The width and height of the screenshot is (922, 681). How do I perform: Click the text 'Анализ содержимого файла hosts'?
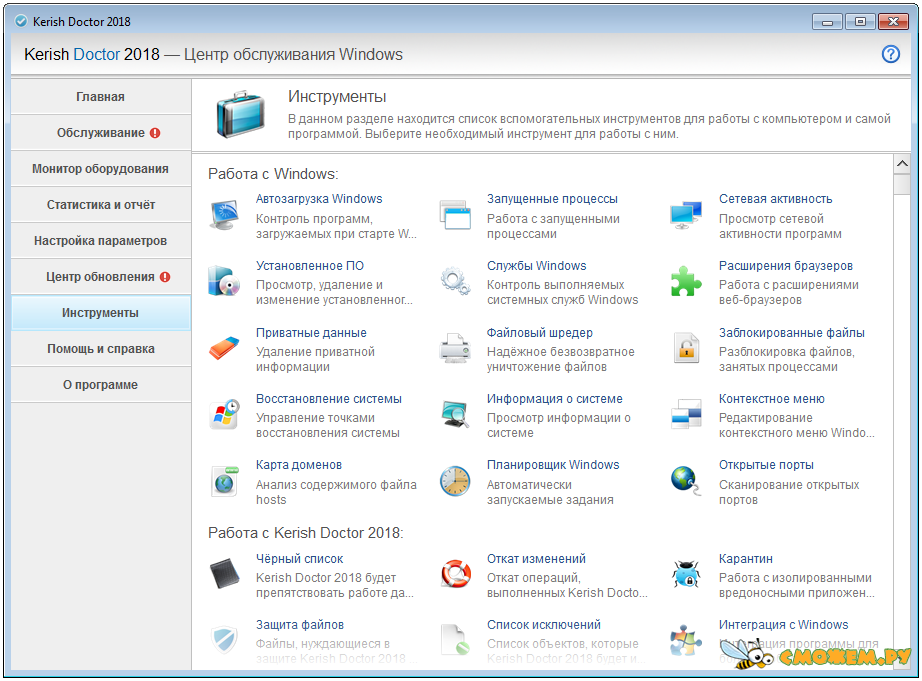coord(336,492)
